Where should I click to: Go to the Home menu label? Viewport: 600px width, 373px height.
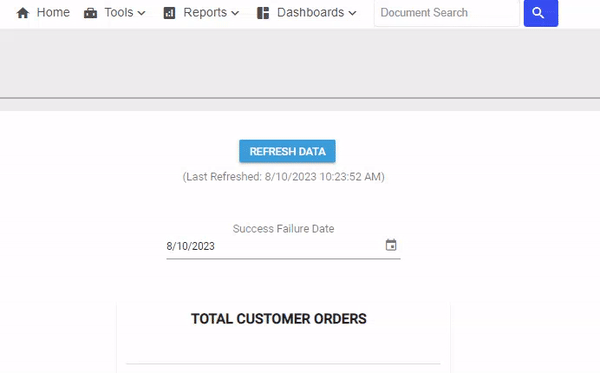tap(53, 13)
